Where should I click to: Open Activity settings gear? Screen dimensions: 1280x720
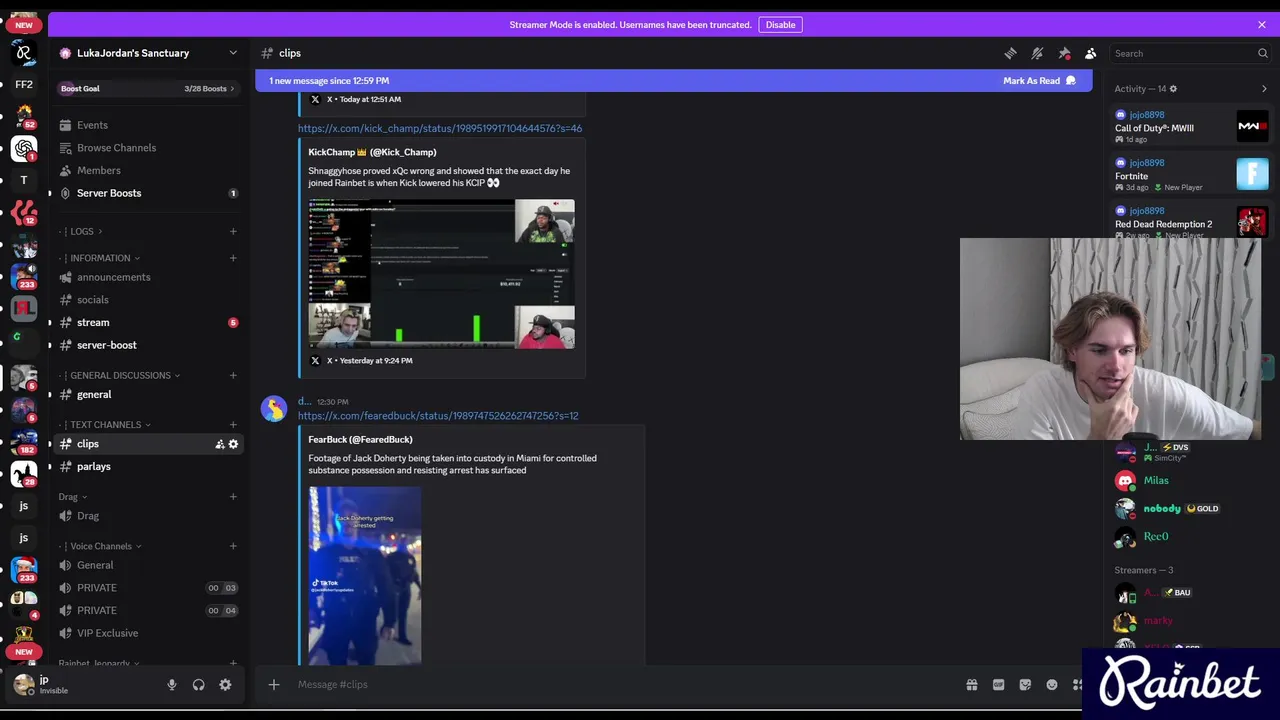(x=1173, y=89)
